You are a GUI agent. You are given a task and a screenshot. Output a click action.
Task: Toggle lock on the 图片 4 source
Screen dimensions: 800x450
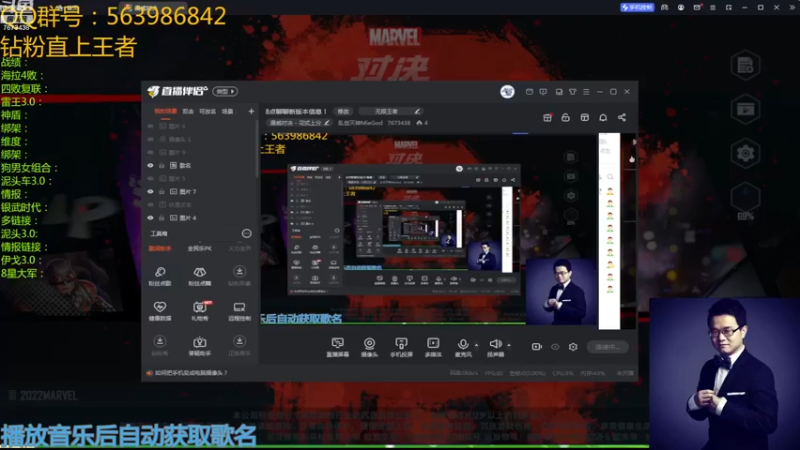162,218
